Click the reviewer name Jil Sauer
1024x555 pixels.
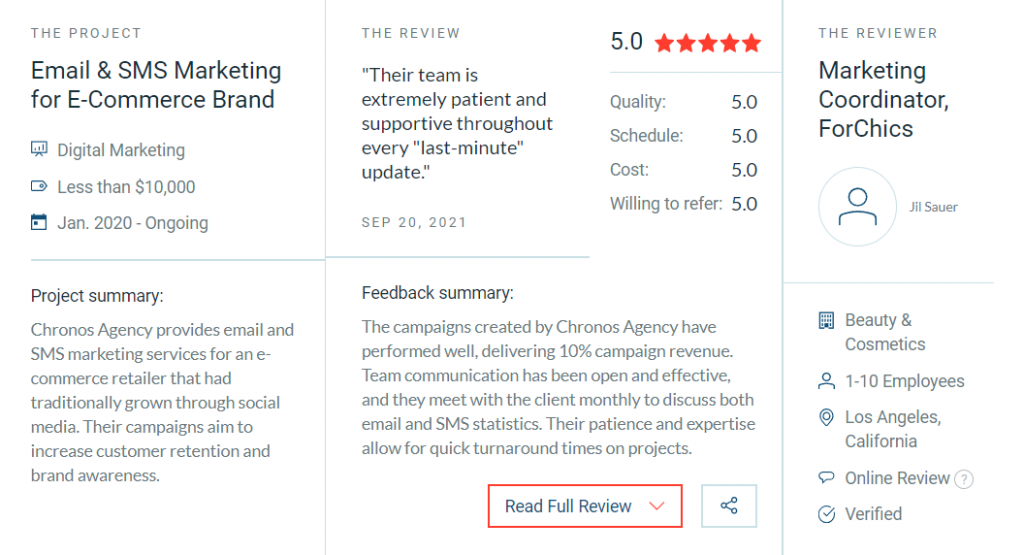tap(933, 207)
